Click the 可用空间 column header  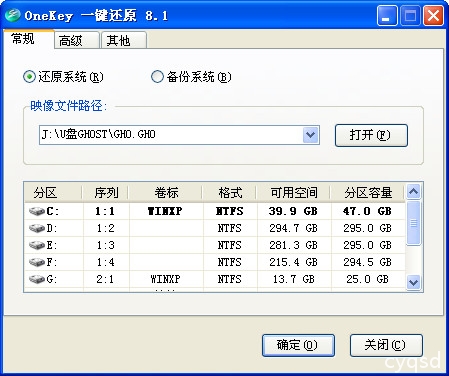[x=294, y=193]
